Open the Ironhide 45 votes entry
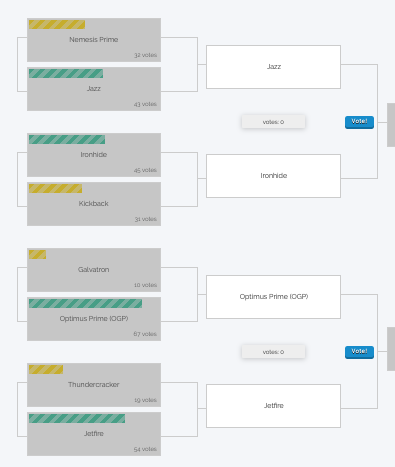Image resolution: width=395 pixels, height=467 pixels. 94,155
